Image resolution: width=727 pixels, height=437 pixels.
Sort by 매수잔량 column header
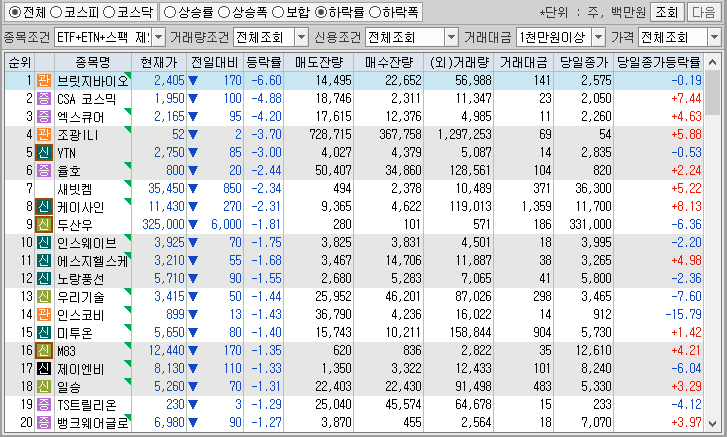point(389,62)
